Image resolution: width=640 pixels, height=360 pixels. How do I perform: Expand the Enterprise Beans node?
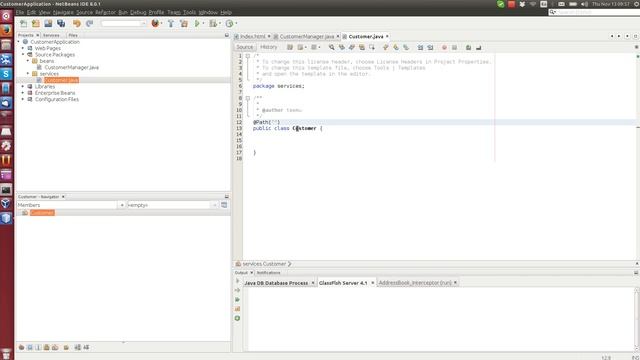[23, 93]
